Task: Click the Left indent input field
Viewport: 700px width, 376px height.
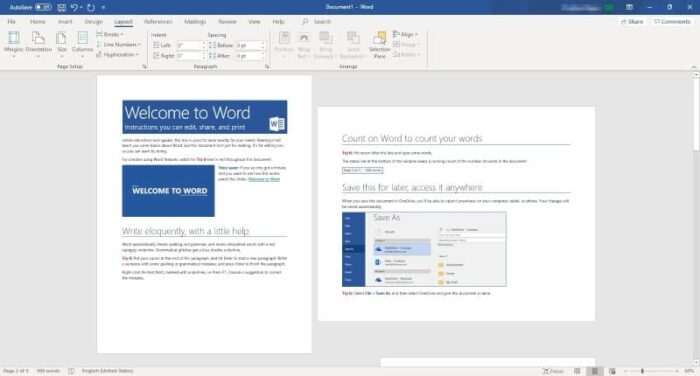Action: [x=190, y=45]
